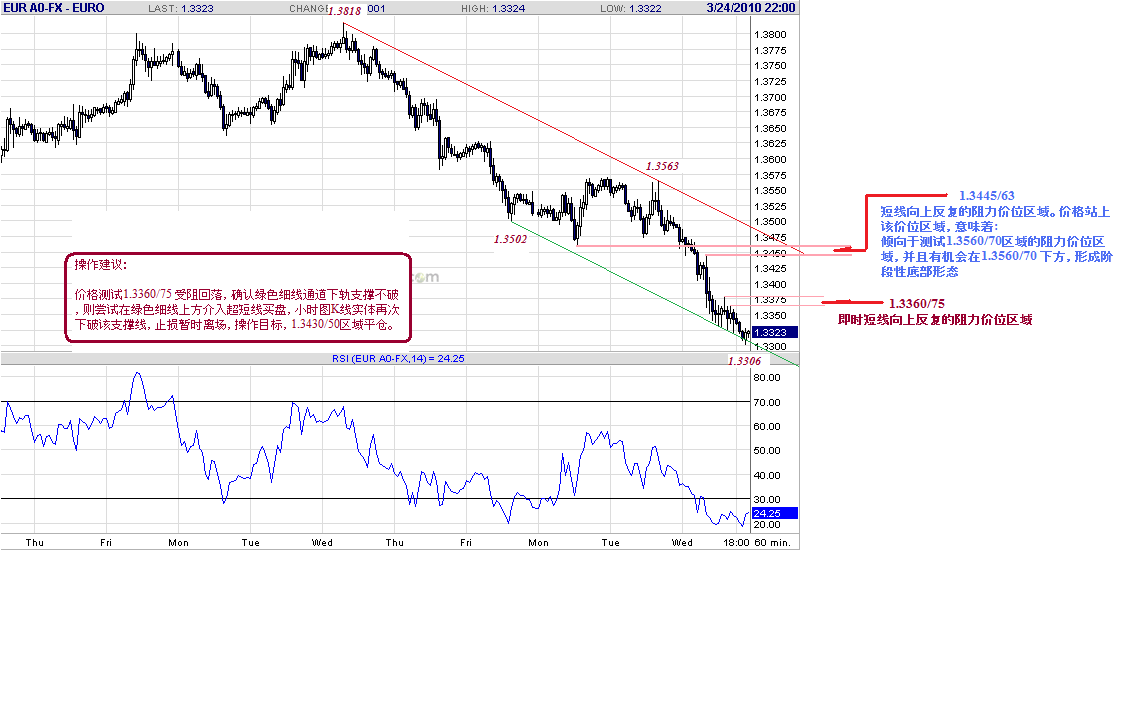This screenshot has height=728, width=1124.
Task: Click the 1.3425 price axis label
Action: point(770,269)
